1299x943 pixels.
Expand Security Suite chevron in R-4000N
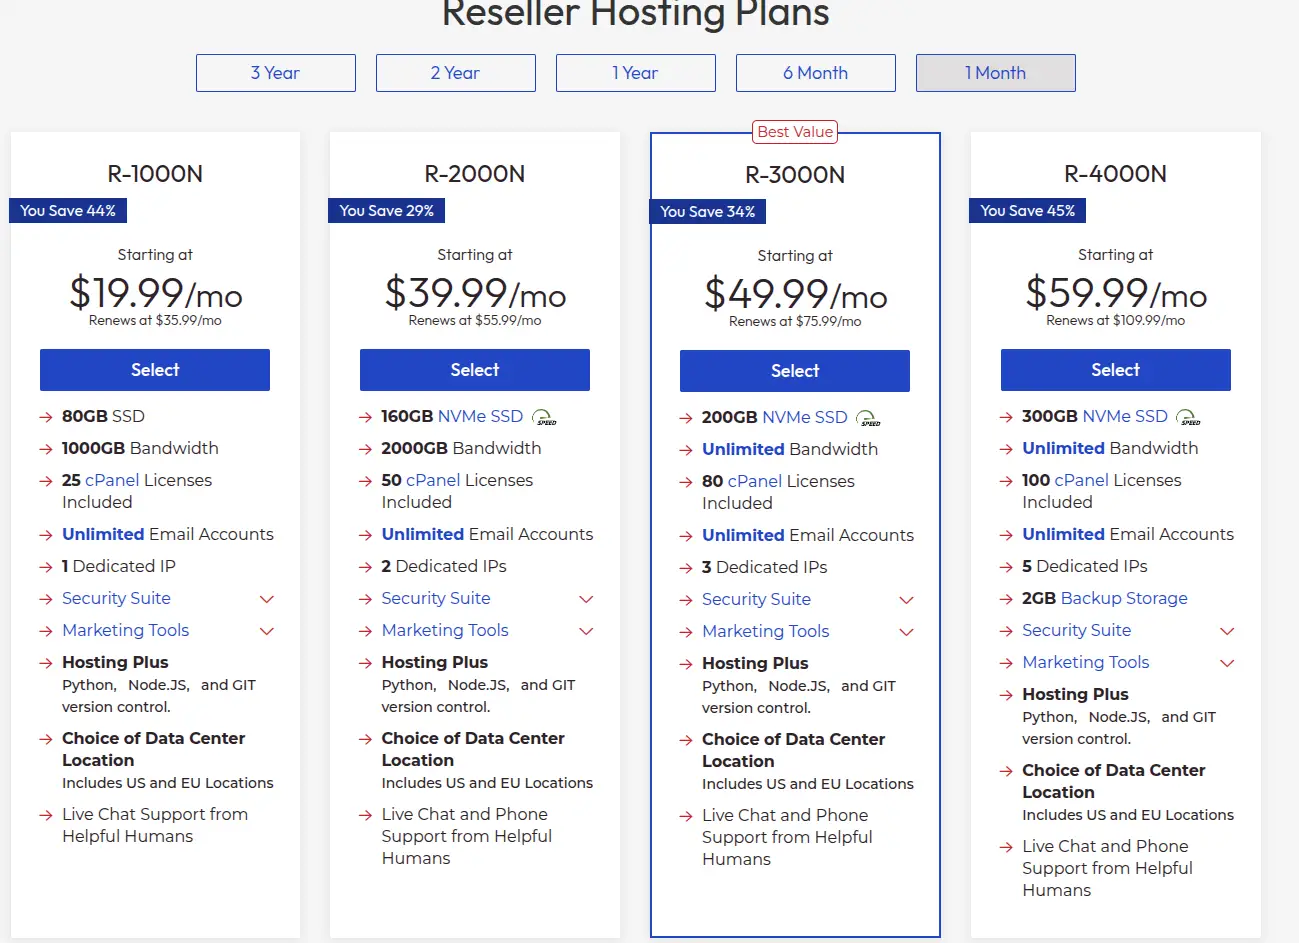(x=1228, y=631)
